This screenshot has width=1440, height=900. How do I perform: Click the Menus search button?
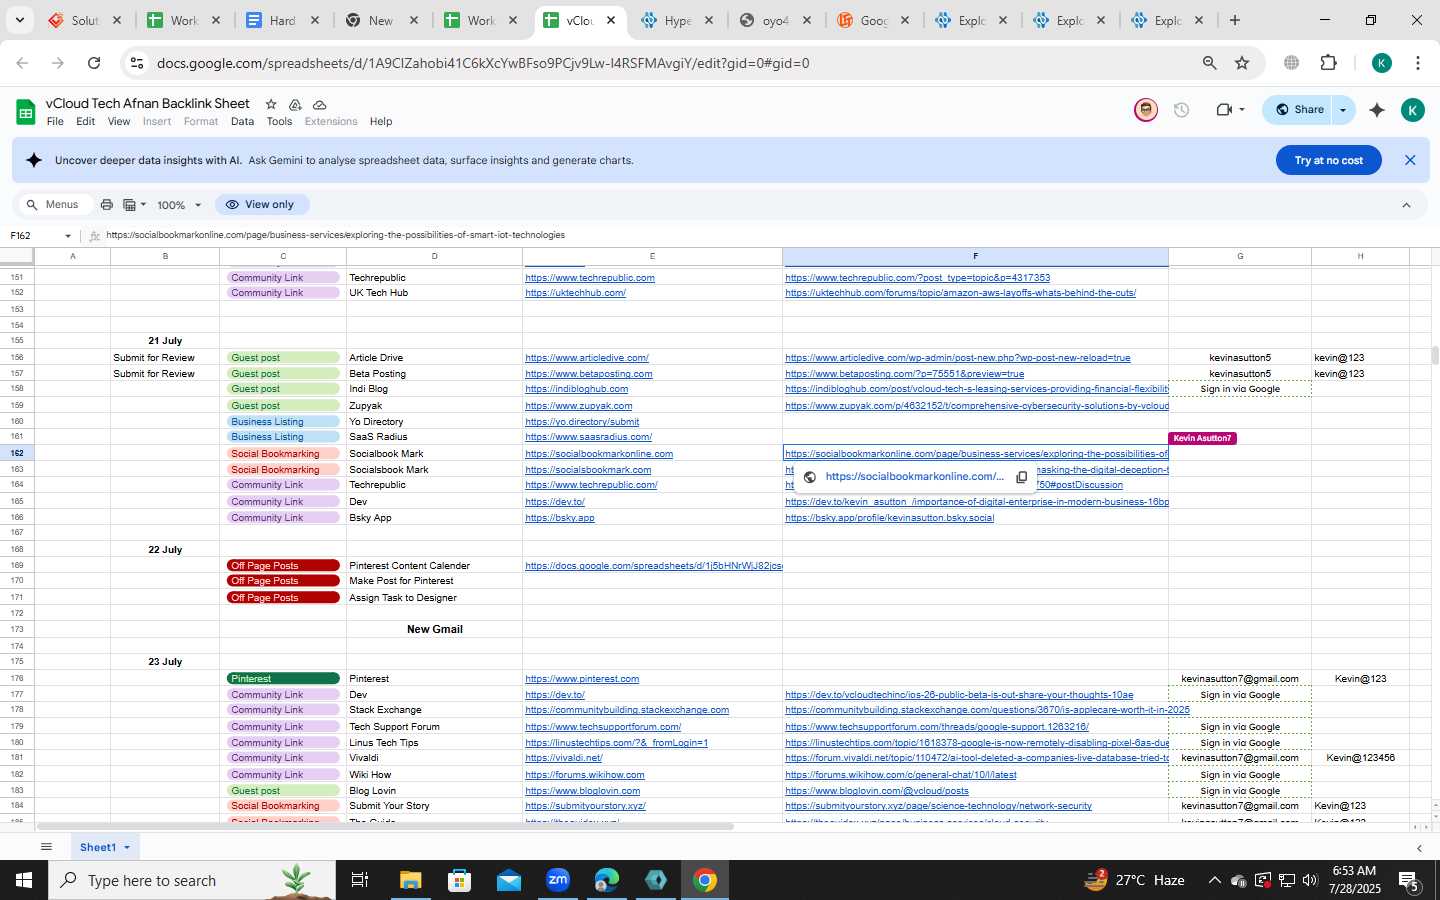[54, 204]
